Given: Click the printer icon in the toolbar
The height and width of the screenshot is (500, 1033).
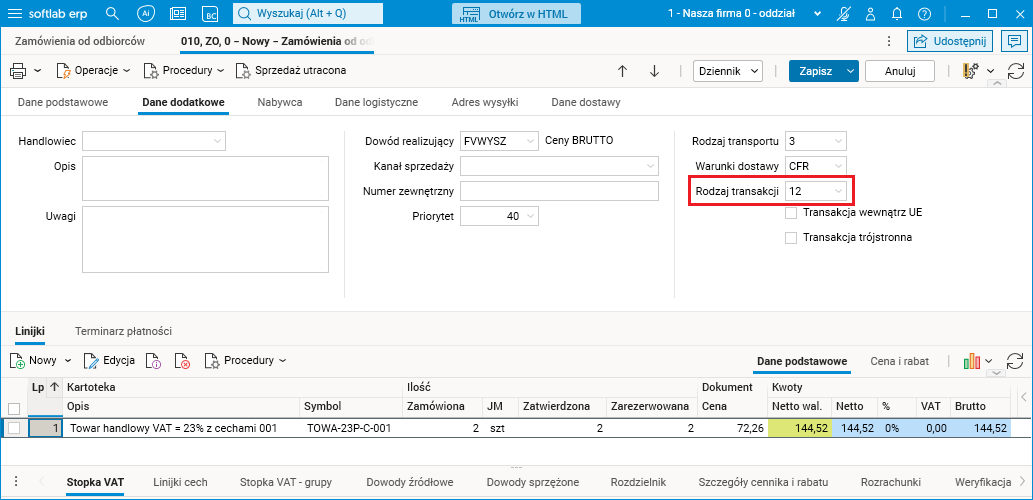Looking at the screenshot, I should [18, 71].
